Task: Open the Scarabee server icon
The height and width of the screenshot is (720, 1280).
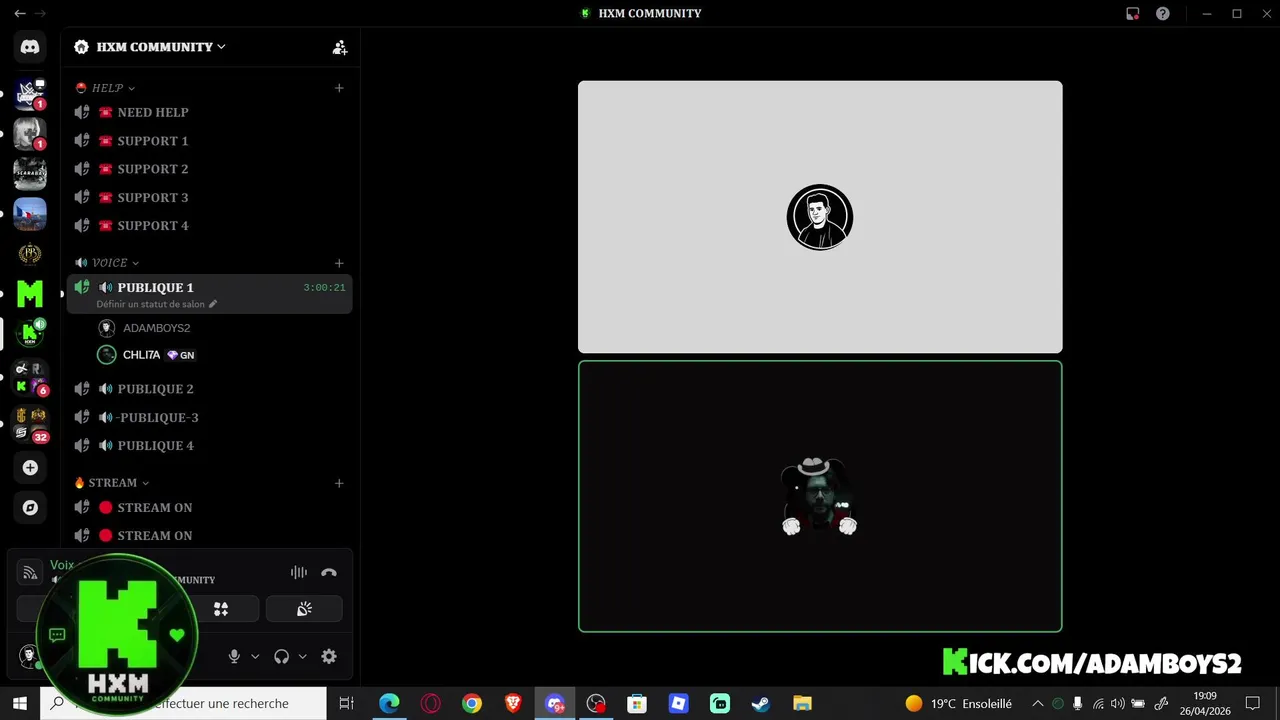Action: (x=30, y=173)
